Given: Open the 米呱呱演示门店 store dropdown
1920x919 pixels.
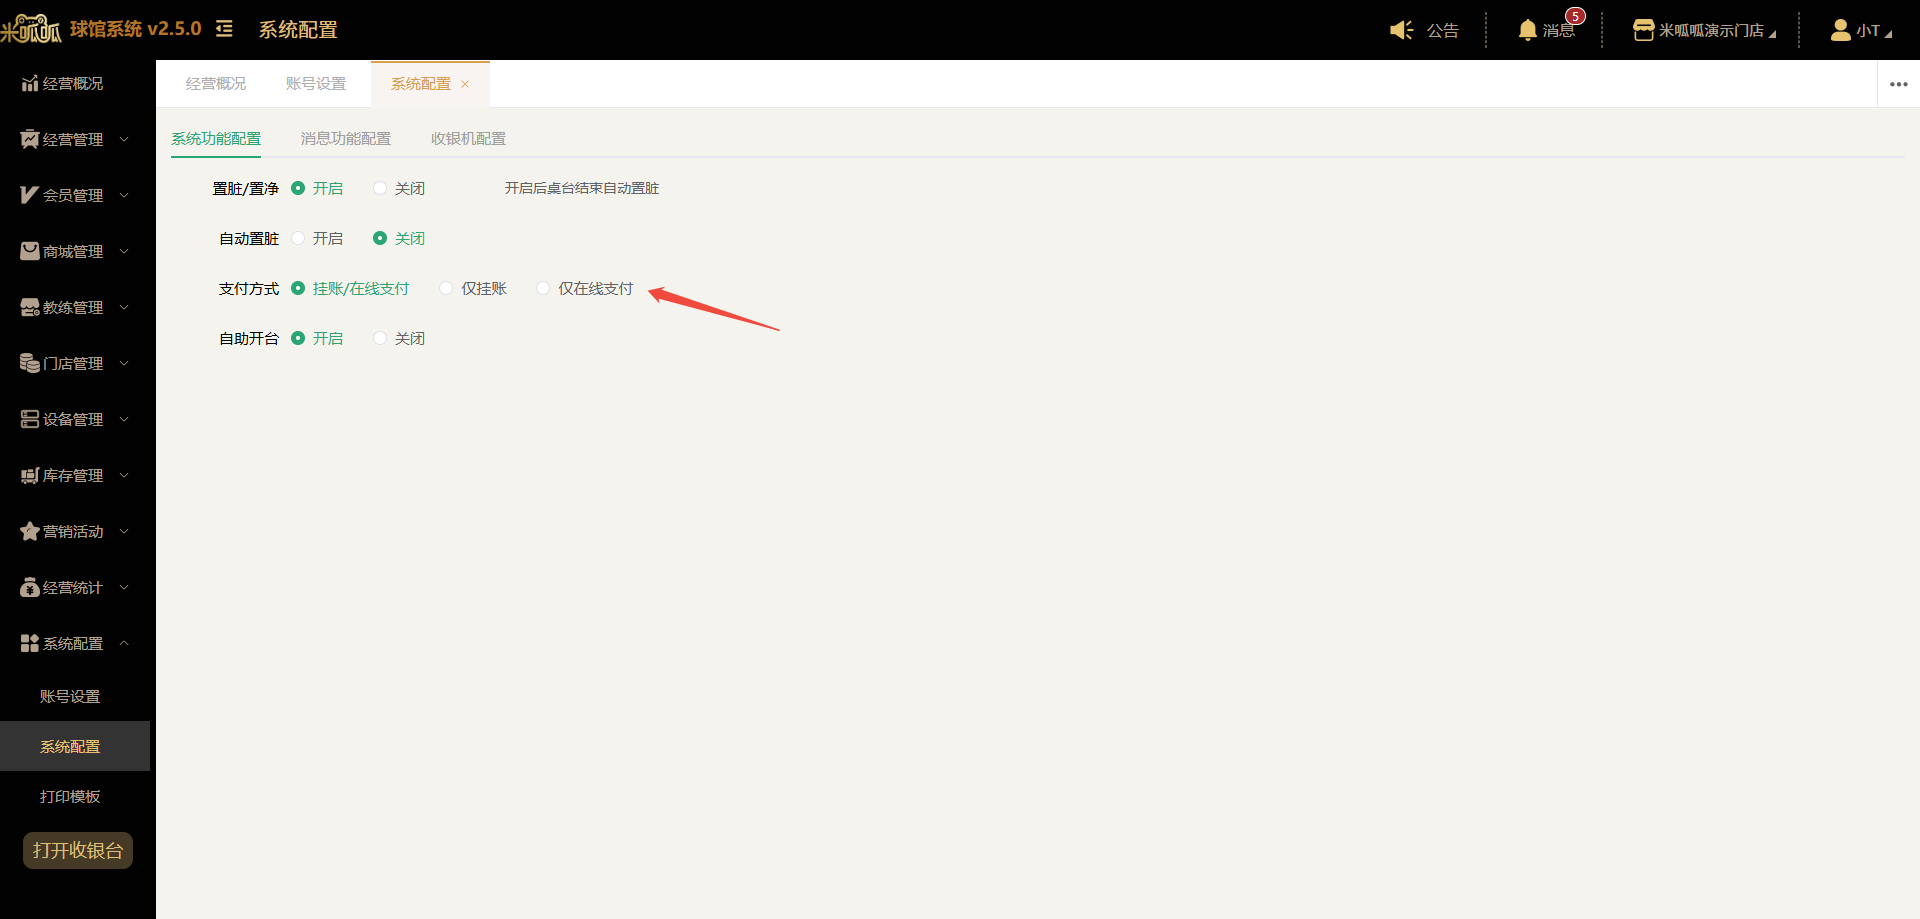Looking at the screenshot, I should (x=1704, y=30).
